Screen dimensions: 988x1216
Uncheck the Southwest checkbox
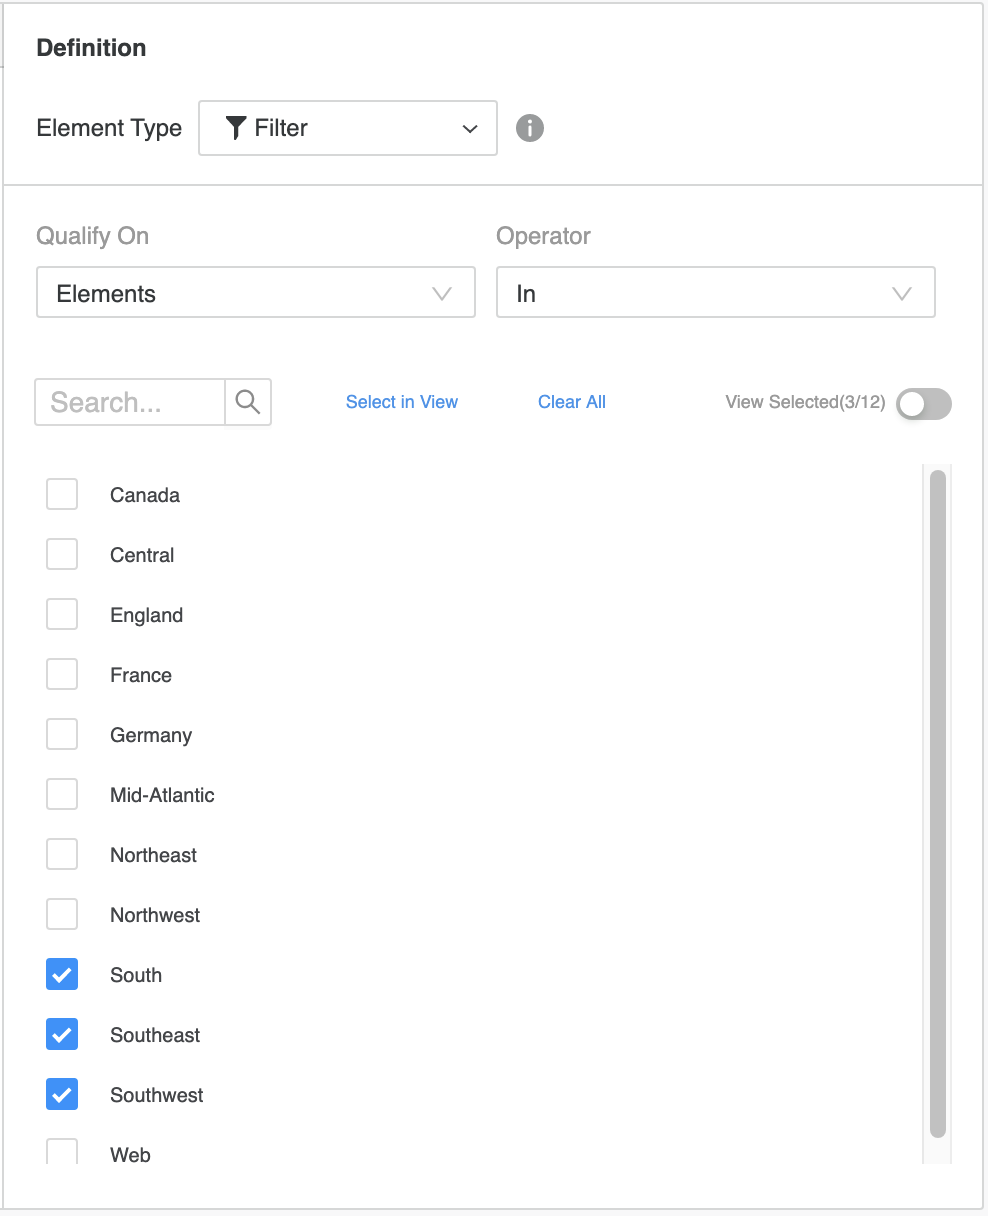[62, 1094]
